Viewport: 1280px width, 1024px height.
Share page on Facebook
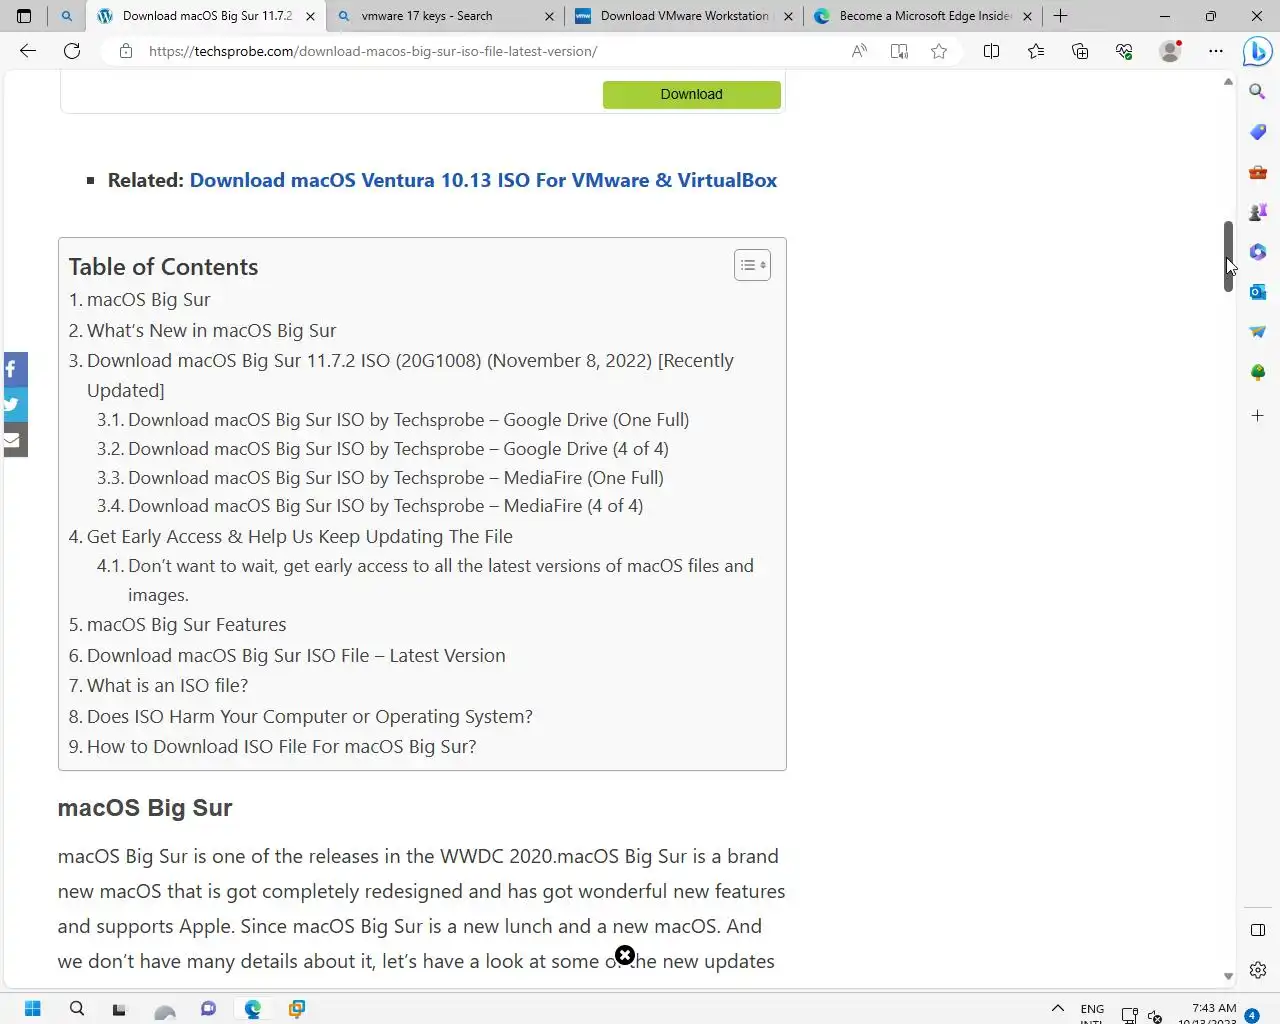(x=13, y=370)
